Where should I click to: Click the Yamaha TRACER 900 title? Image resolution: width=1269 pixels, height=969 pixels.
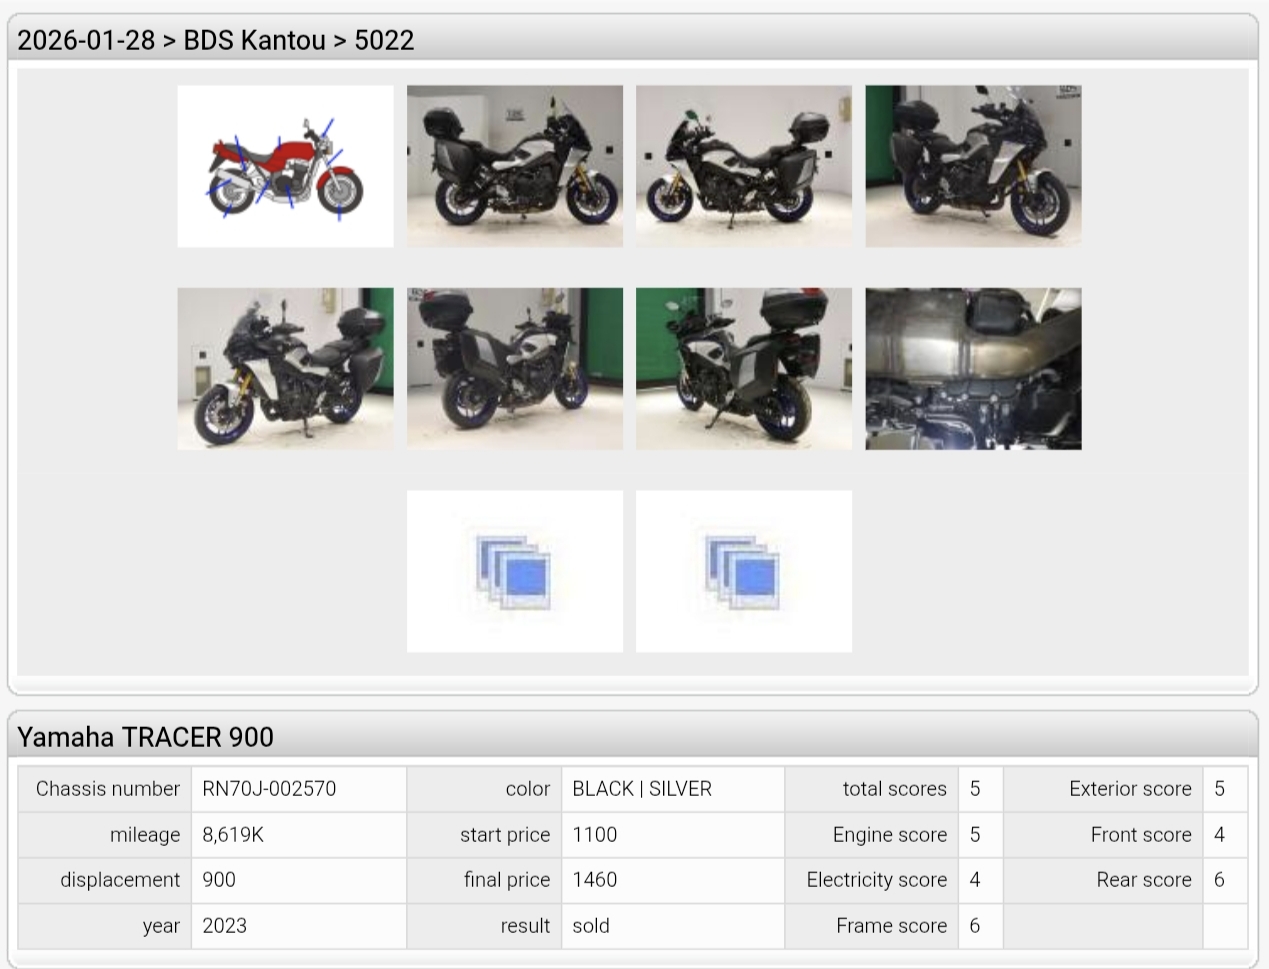pos(146,737)
